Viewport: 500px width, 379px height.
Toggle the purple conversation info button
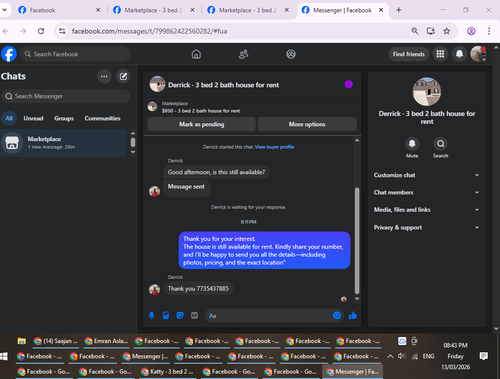[x=349, y=84]
